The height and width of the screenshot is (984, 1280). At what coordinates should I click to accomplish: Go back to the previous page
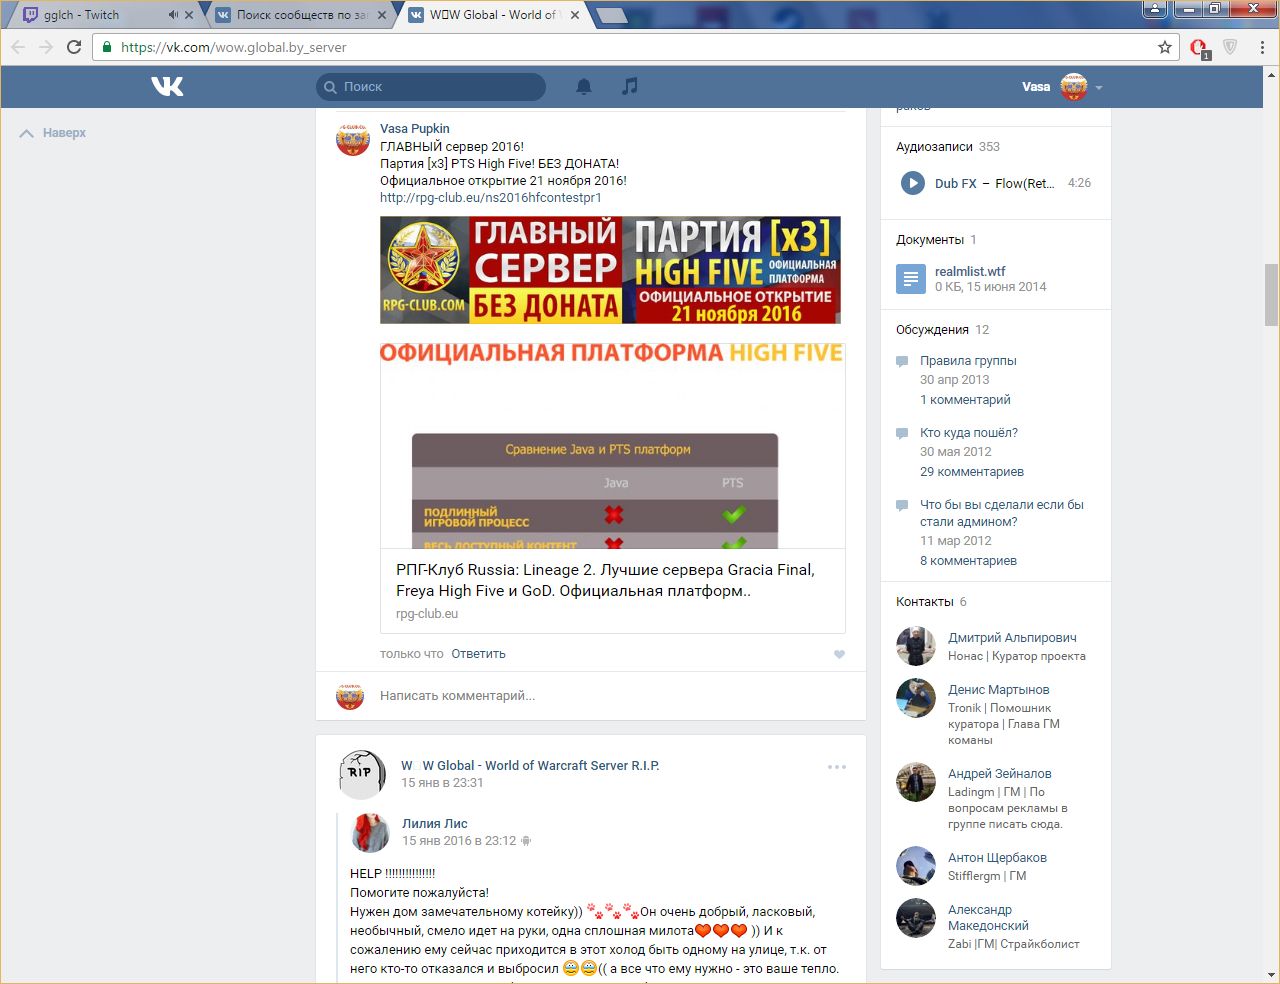[x=18, y=47]
